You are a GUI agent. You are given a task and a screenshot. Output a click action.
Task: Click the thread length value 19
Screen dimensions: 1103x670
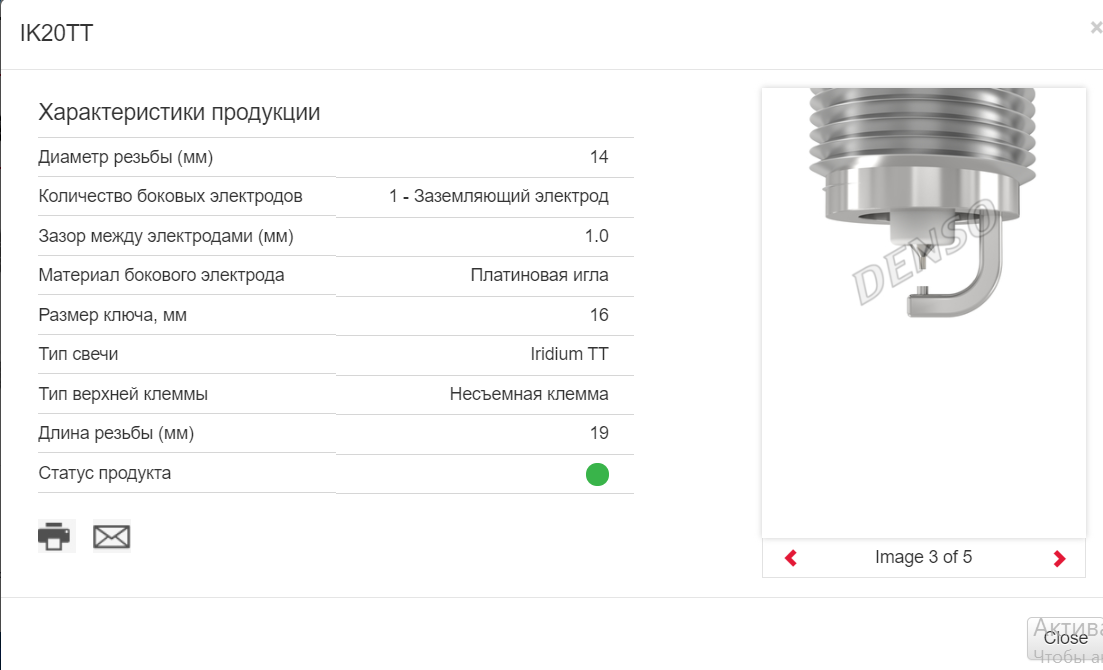599,433
